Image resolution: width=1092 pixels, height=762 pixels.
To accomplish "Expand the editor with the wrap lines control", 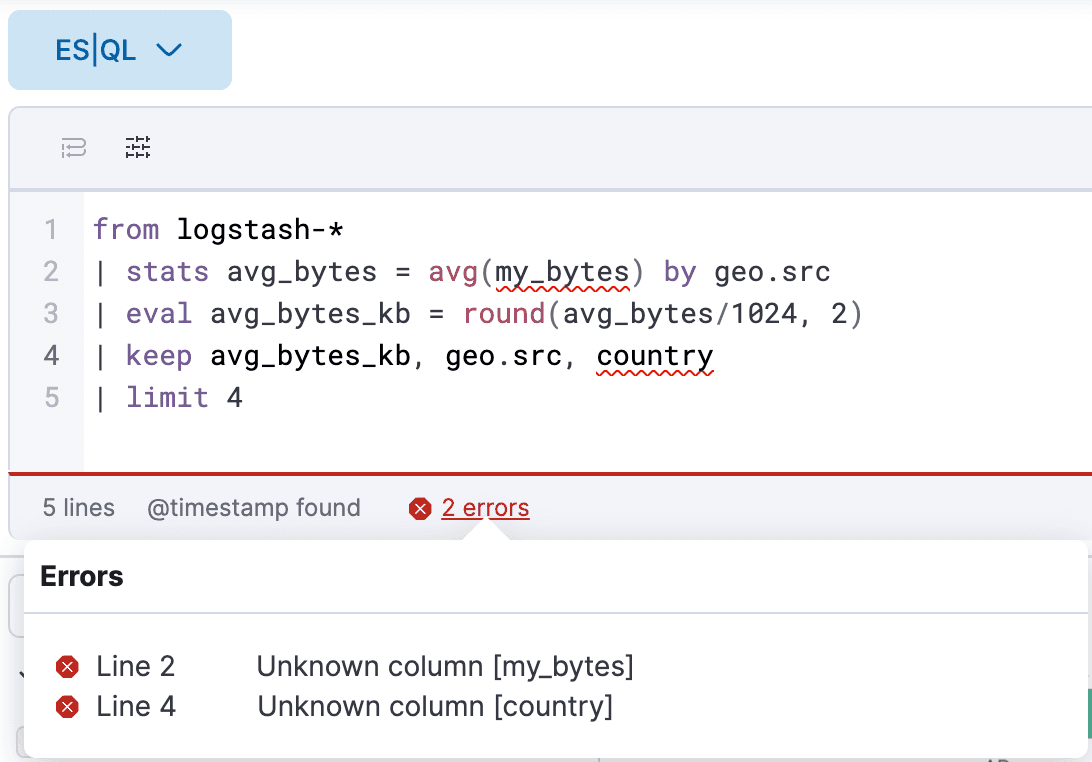I will pos(72,147).
